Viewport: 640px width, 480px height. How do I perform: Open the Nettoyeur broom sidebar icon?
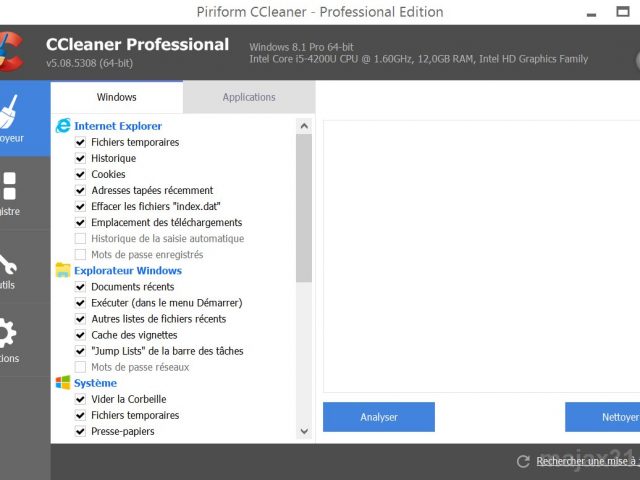pyautogui.click(x=9, y=112)
